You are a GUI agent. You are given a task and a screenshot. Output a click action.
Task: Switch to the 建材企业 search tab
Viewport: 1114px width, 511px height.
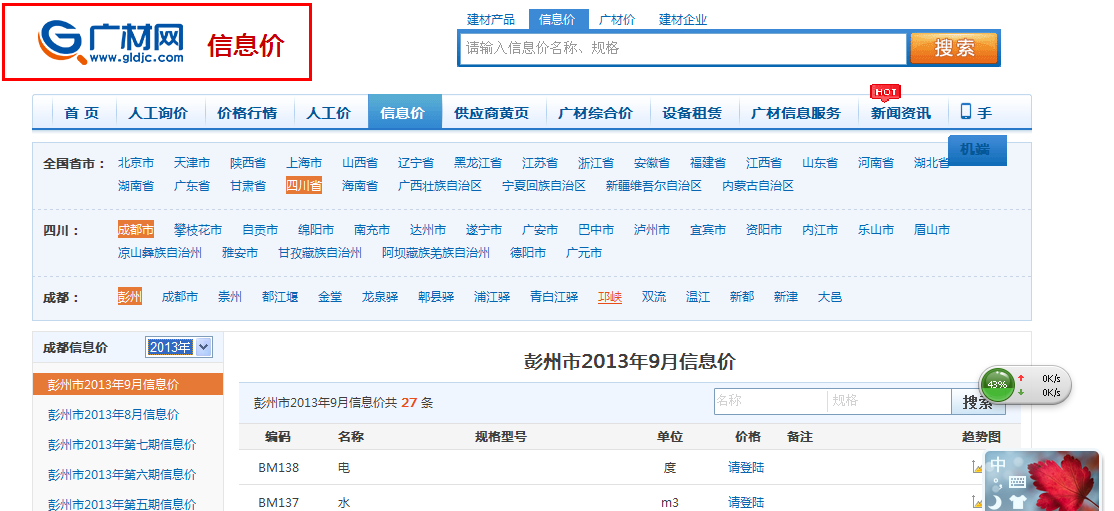pyautogui.click(x=683, y=20)
